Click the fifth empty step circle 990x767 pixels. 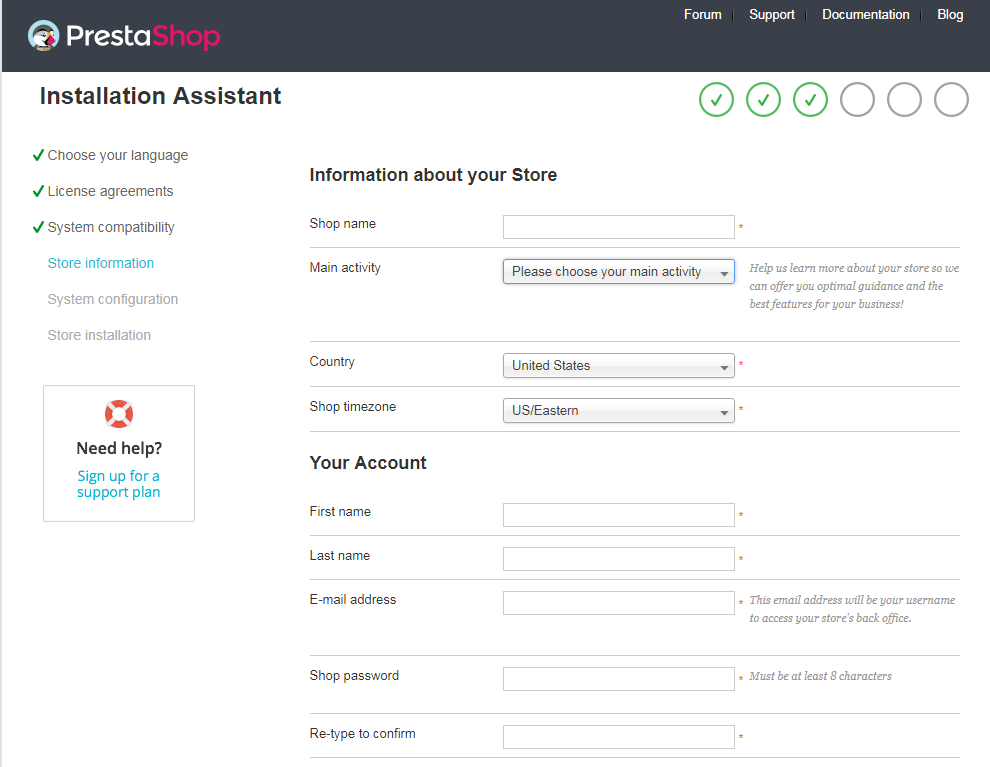(904, 100)
